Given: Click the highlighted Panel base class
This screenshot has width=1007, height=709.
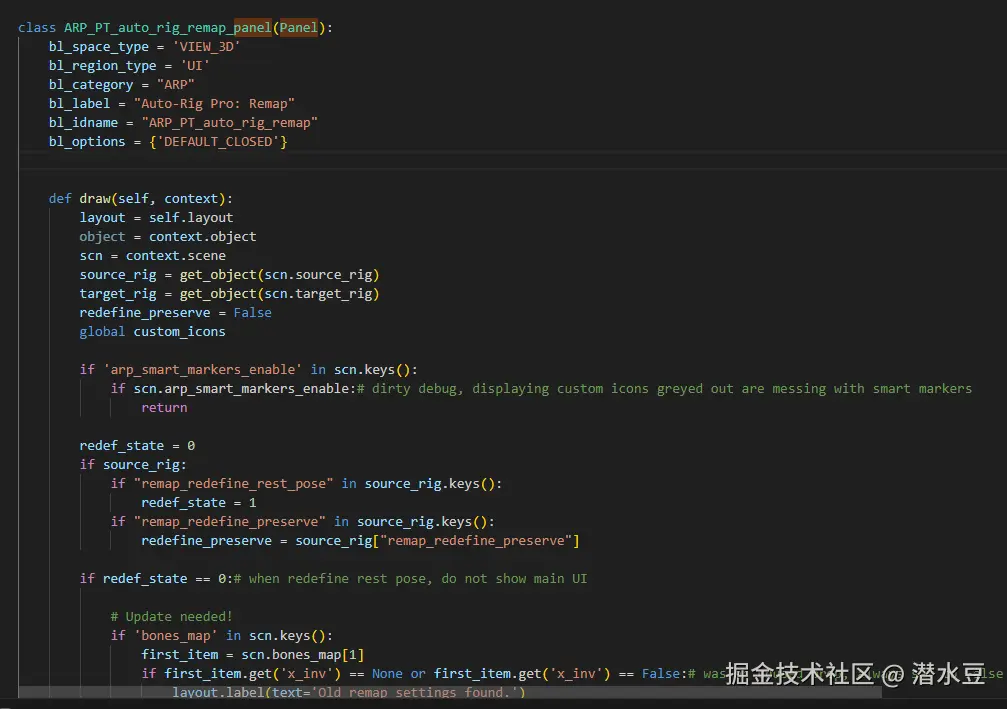Looking at the screenshot, I should (x=299, y=28).
